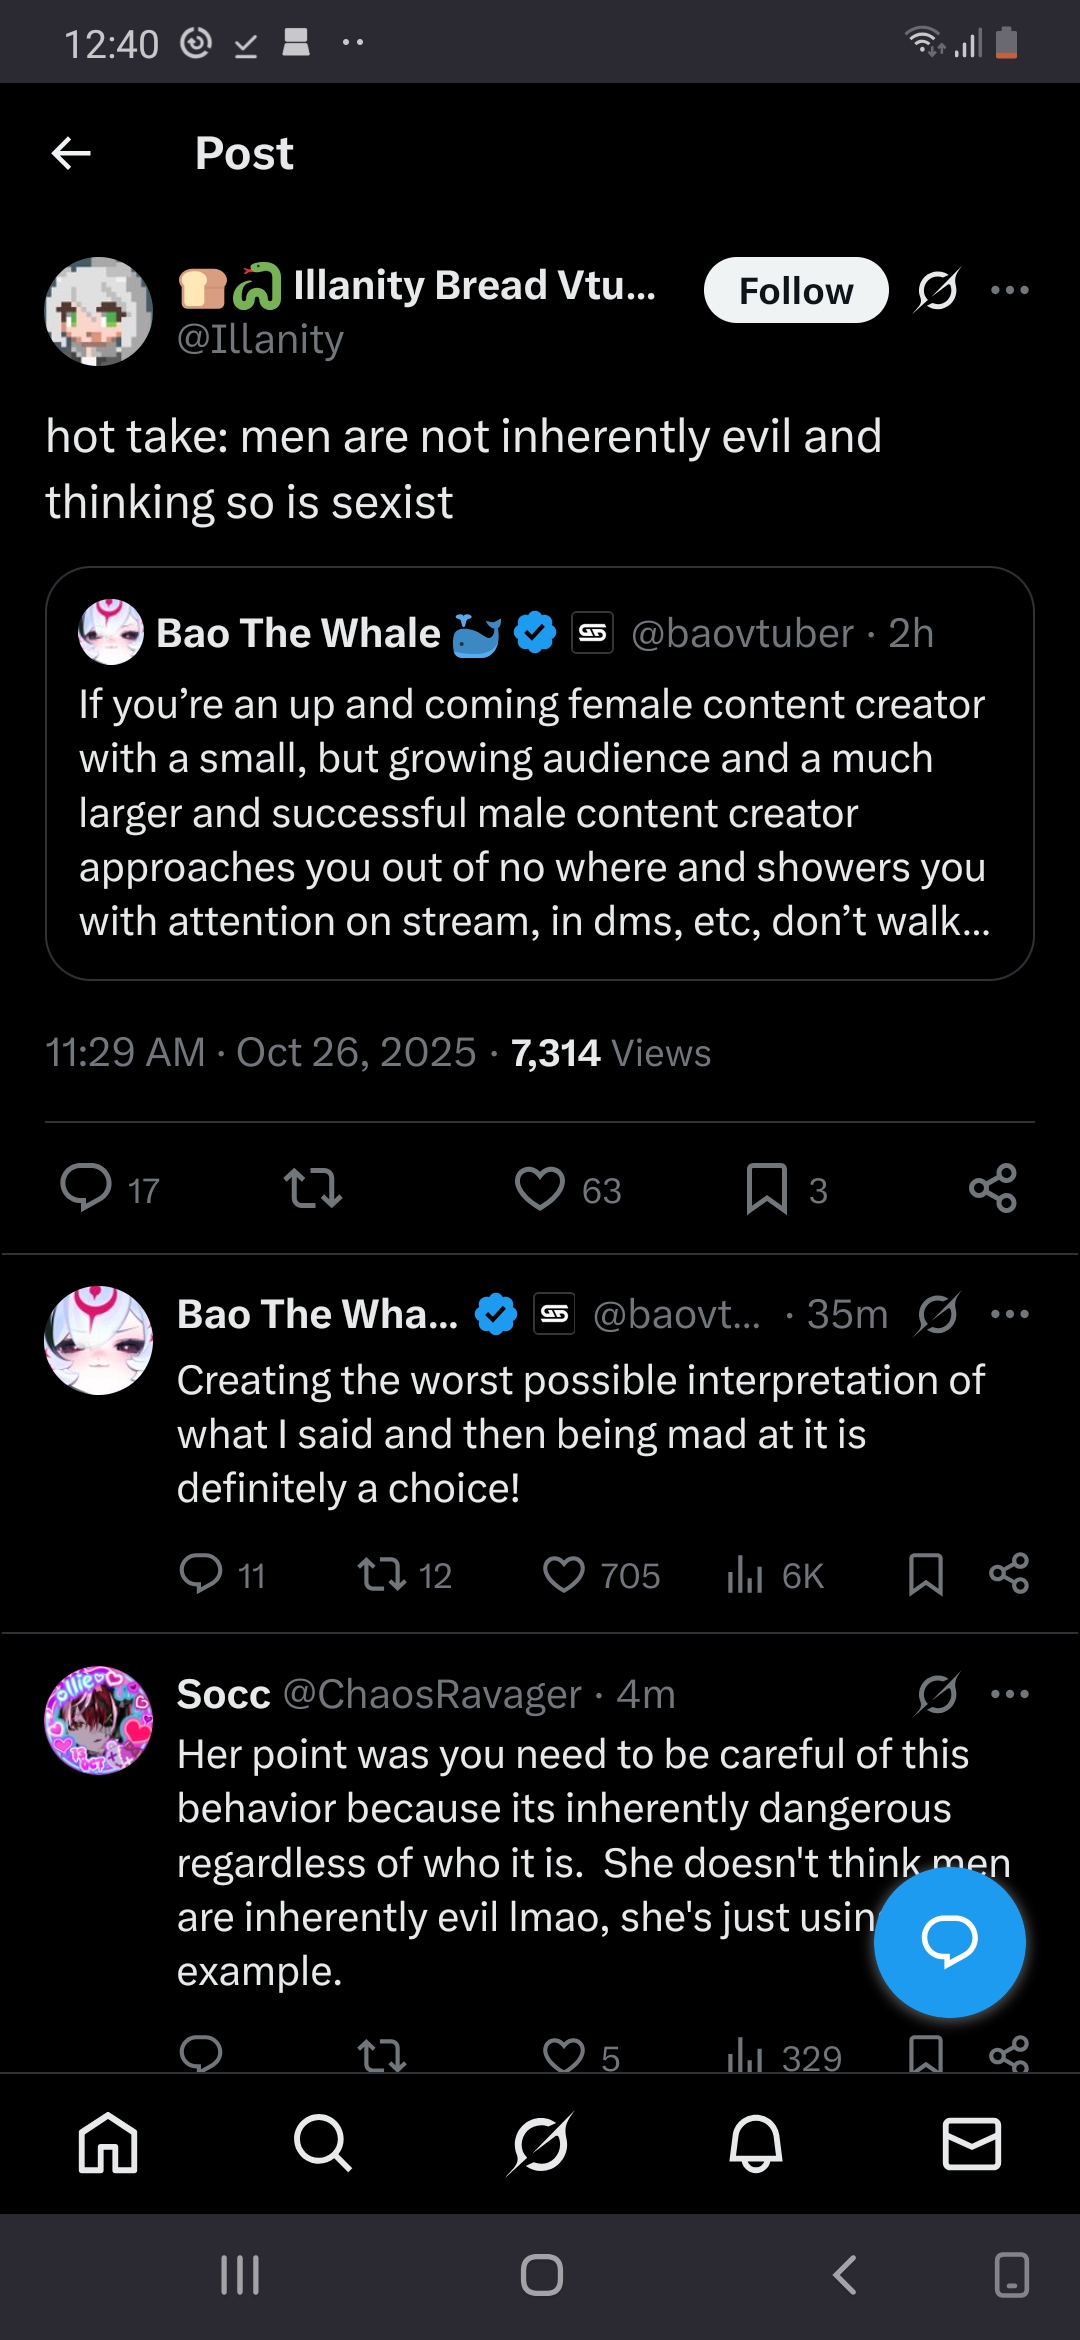Viewport: 1080px width, 2340px height.
Task: Open more options for Illanity's post
Action: point(1009,291)
